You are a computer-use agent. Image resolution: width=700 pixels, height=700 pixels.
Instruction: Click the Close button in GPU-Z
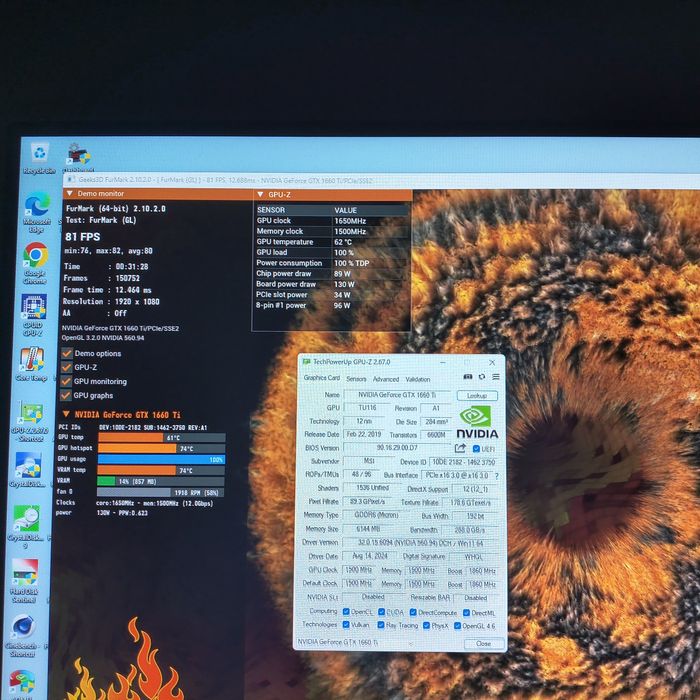coord(483,643)
